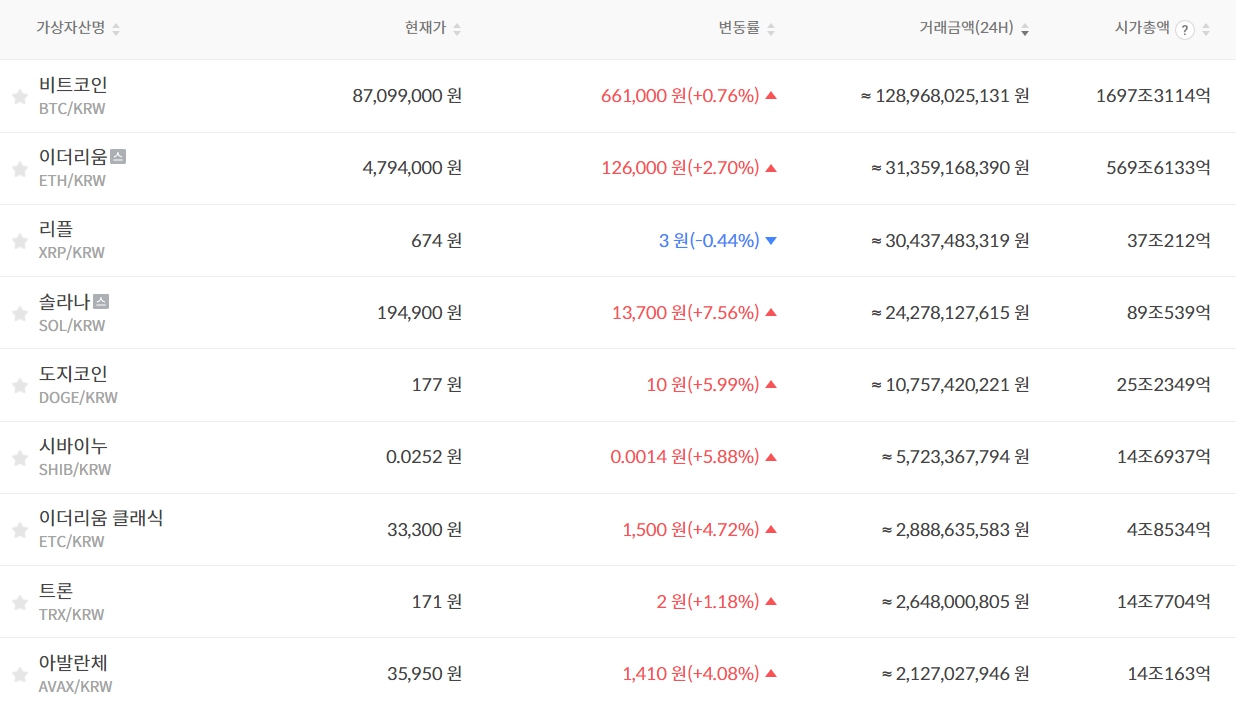
Task: Favorite Tron TRX/KRW with star
Action: [x=19, y=603]
